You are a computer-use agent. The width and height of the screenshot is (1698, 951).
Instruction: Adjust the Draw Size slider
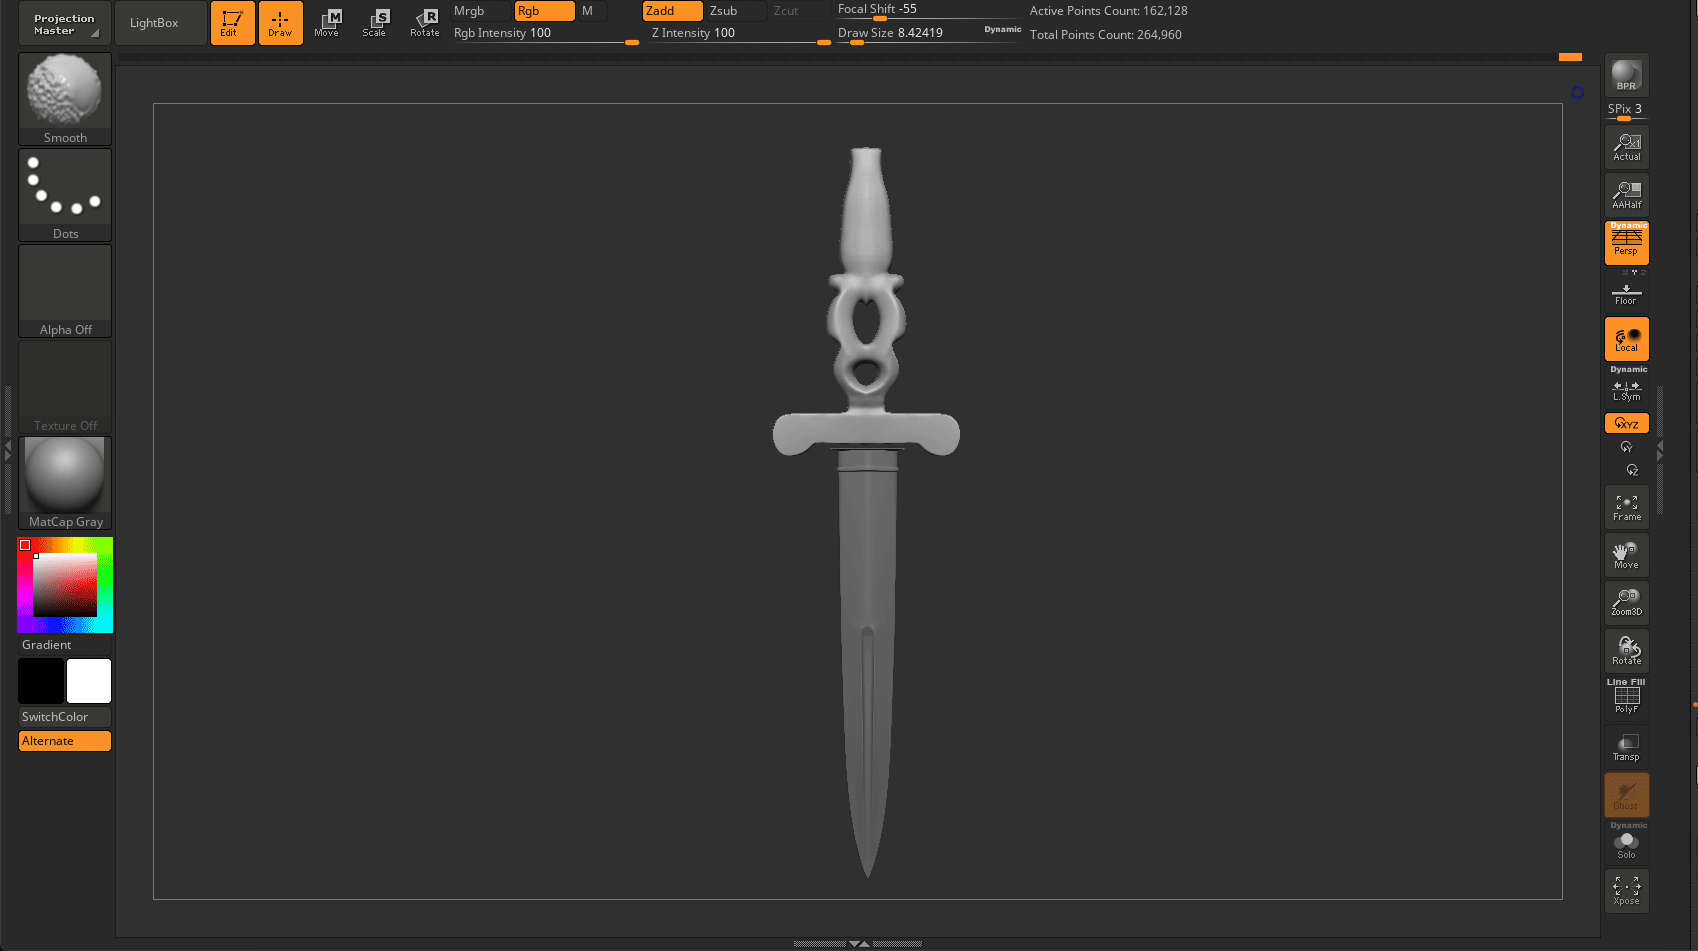(x=906, y=34)
